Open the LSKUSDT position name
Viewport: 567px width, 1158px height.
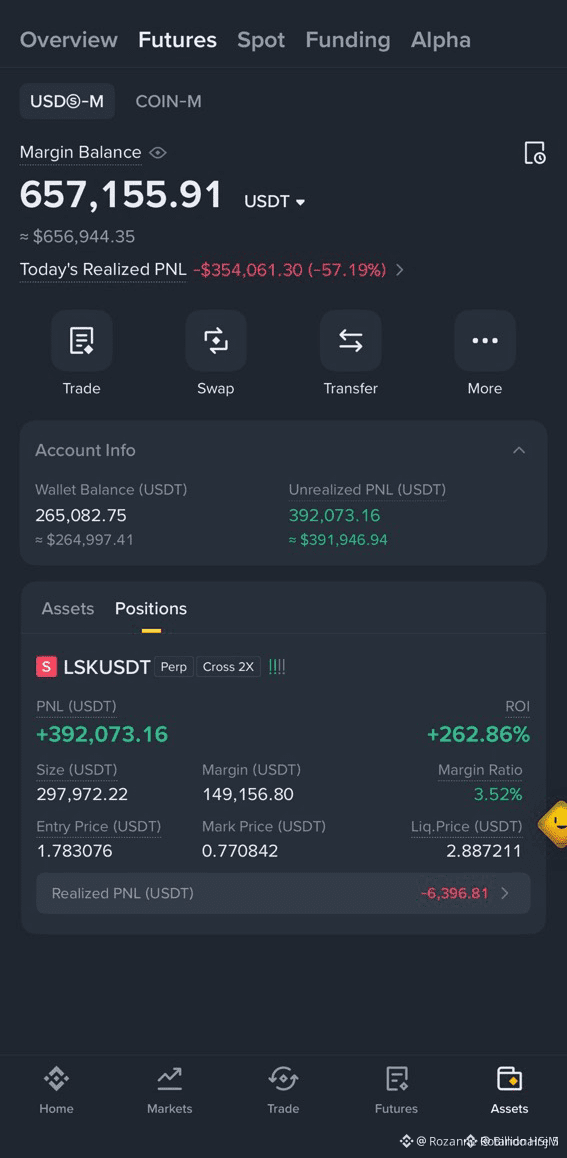click(107, 667)
